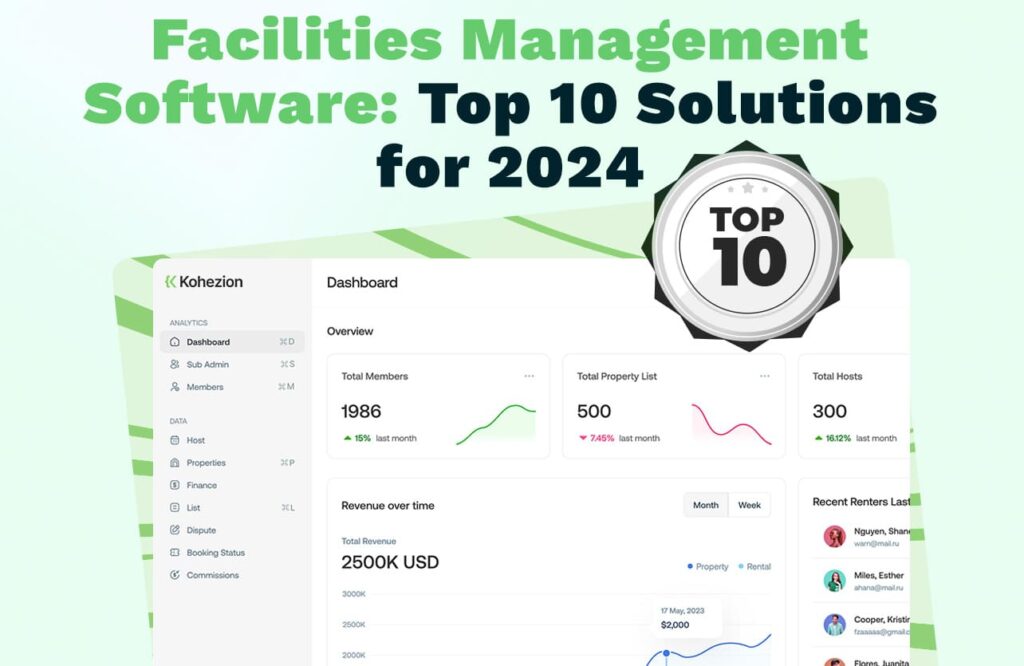
Task: Click the 15% last month indicator
Action: click(x=379, y=438)
